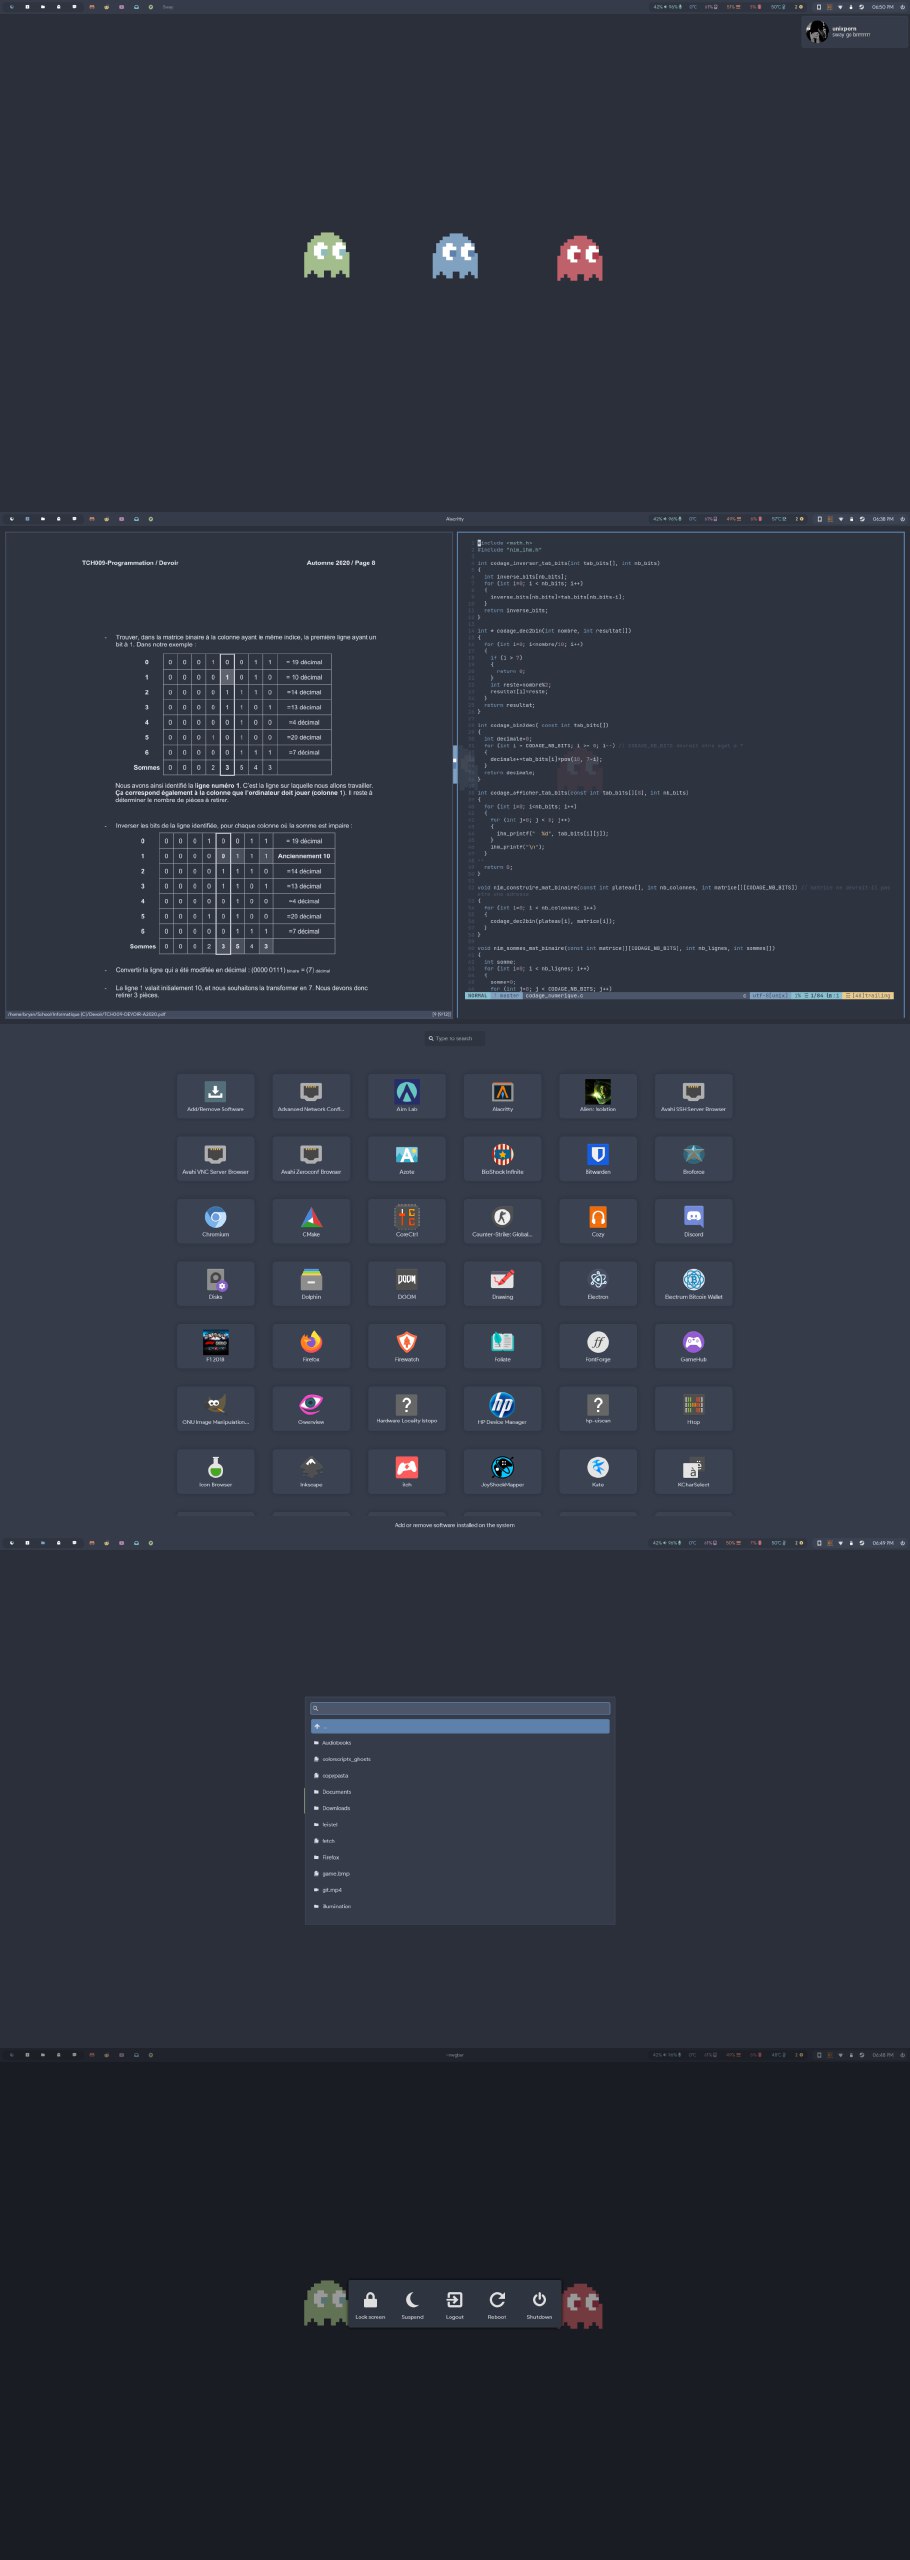Click Reboot in power menu
Viewport: 910px width, 2560px height.
click(x=497, y=2305)
